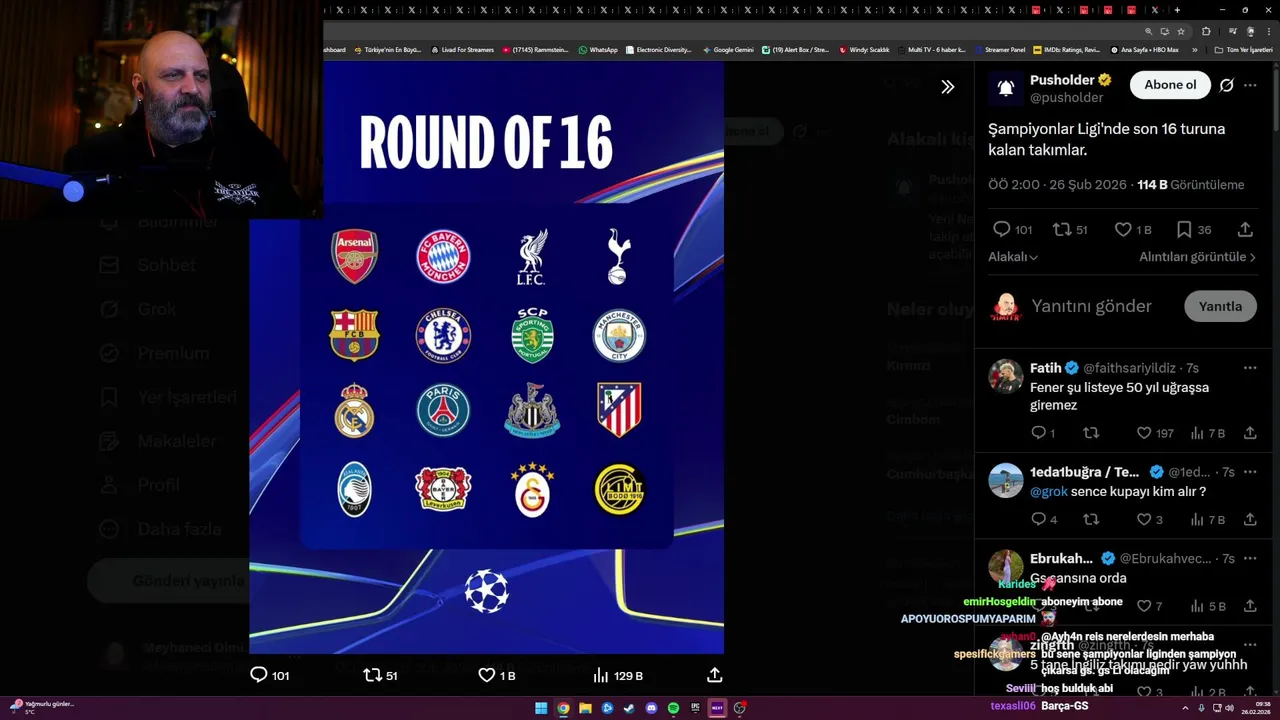1280x720 pixels.
Task: Open File Explorer from the taskbar
Action: [x=585, y=708]
